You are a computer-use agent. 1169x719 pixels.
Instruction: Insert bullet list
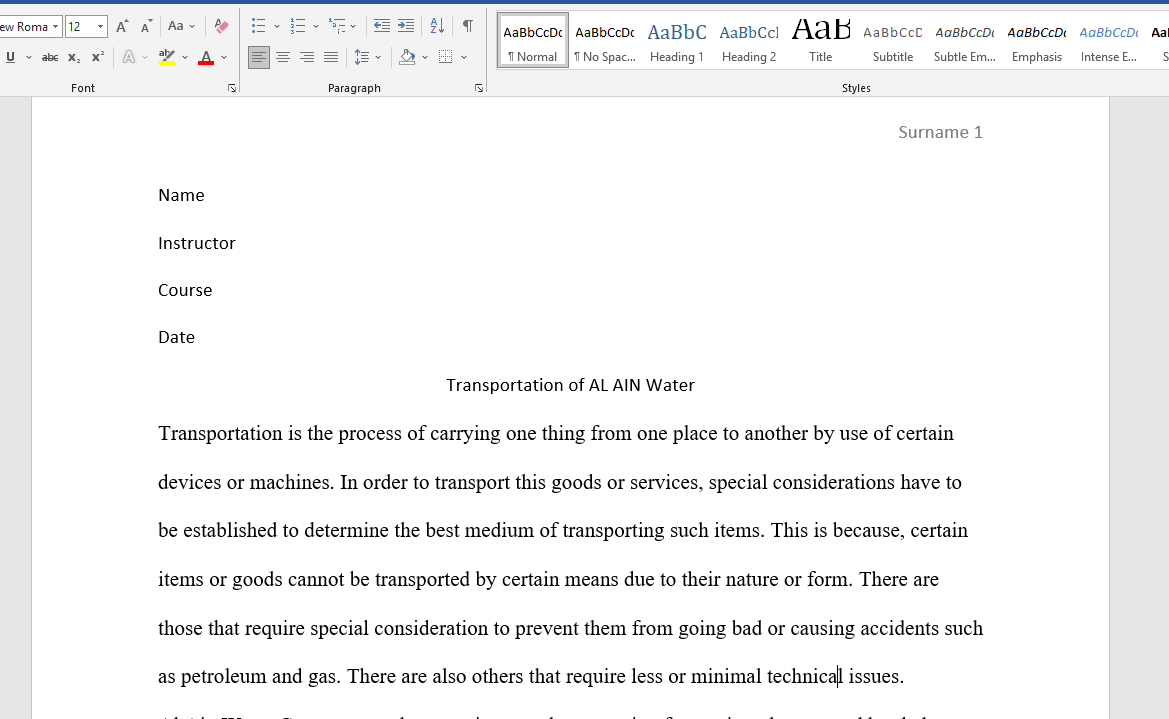259,27
